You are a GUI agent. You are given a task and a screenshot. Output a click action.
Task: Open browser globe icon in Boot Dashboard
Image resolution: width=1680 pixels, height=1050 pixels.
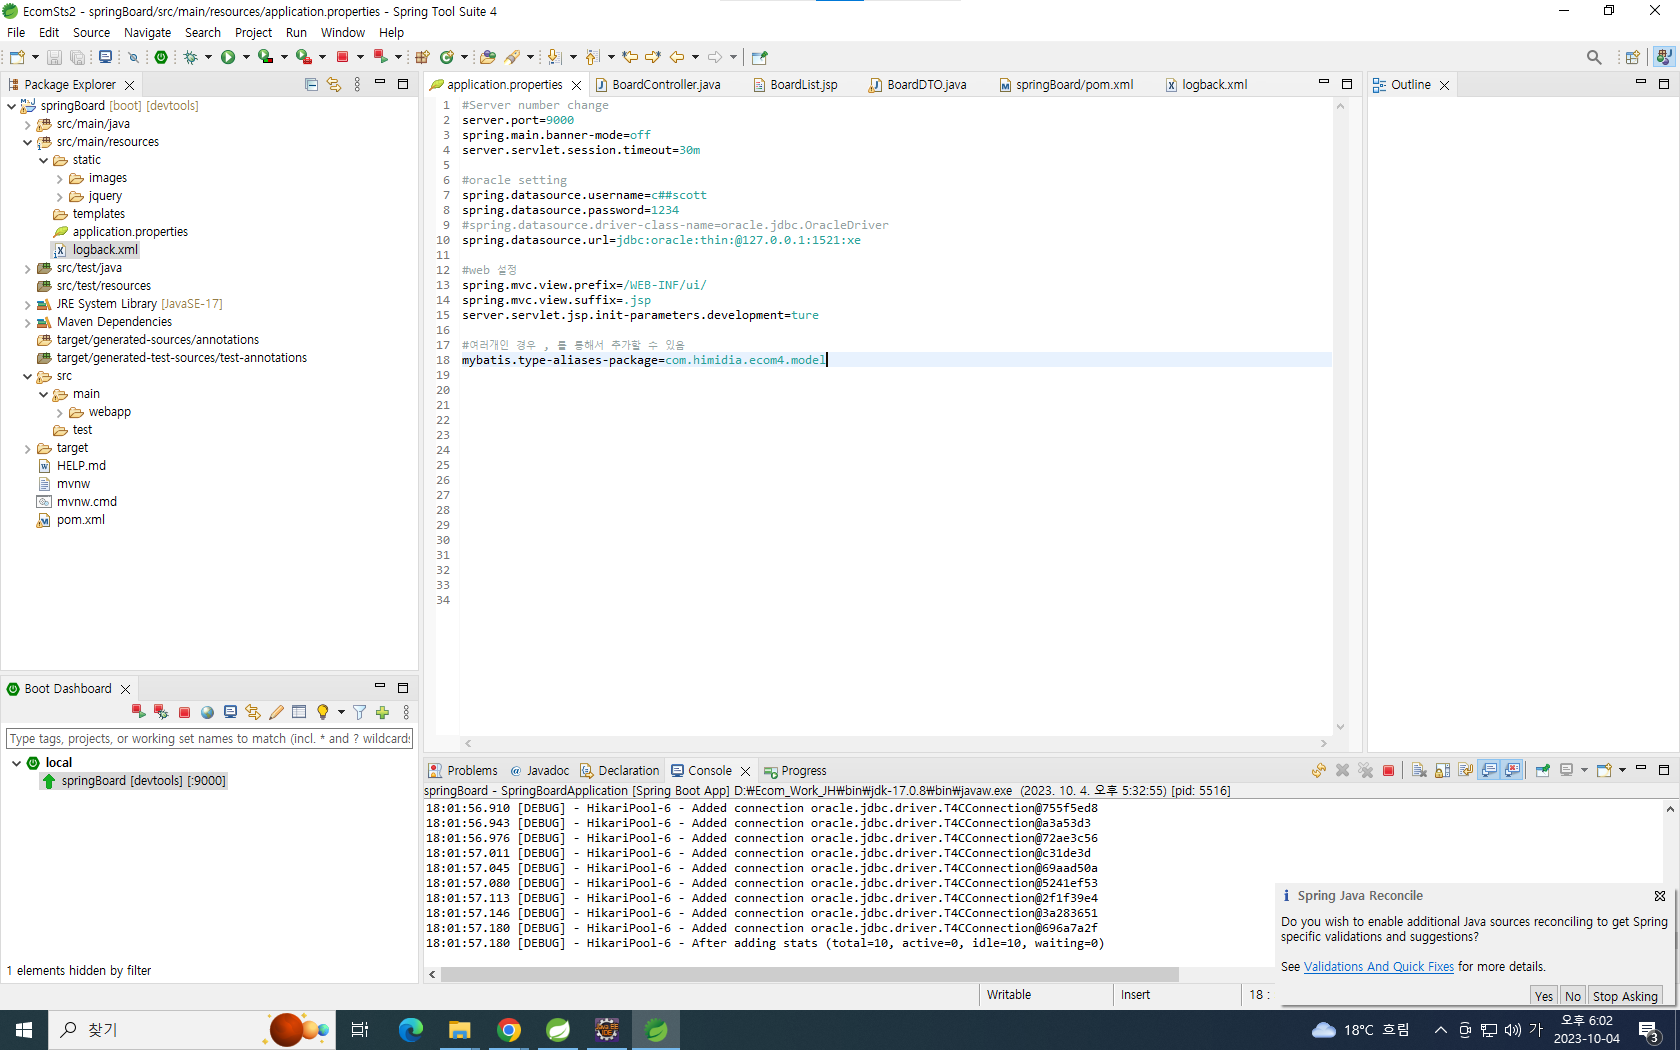point(207,712)
